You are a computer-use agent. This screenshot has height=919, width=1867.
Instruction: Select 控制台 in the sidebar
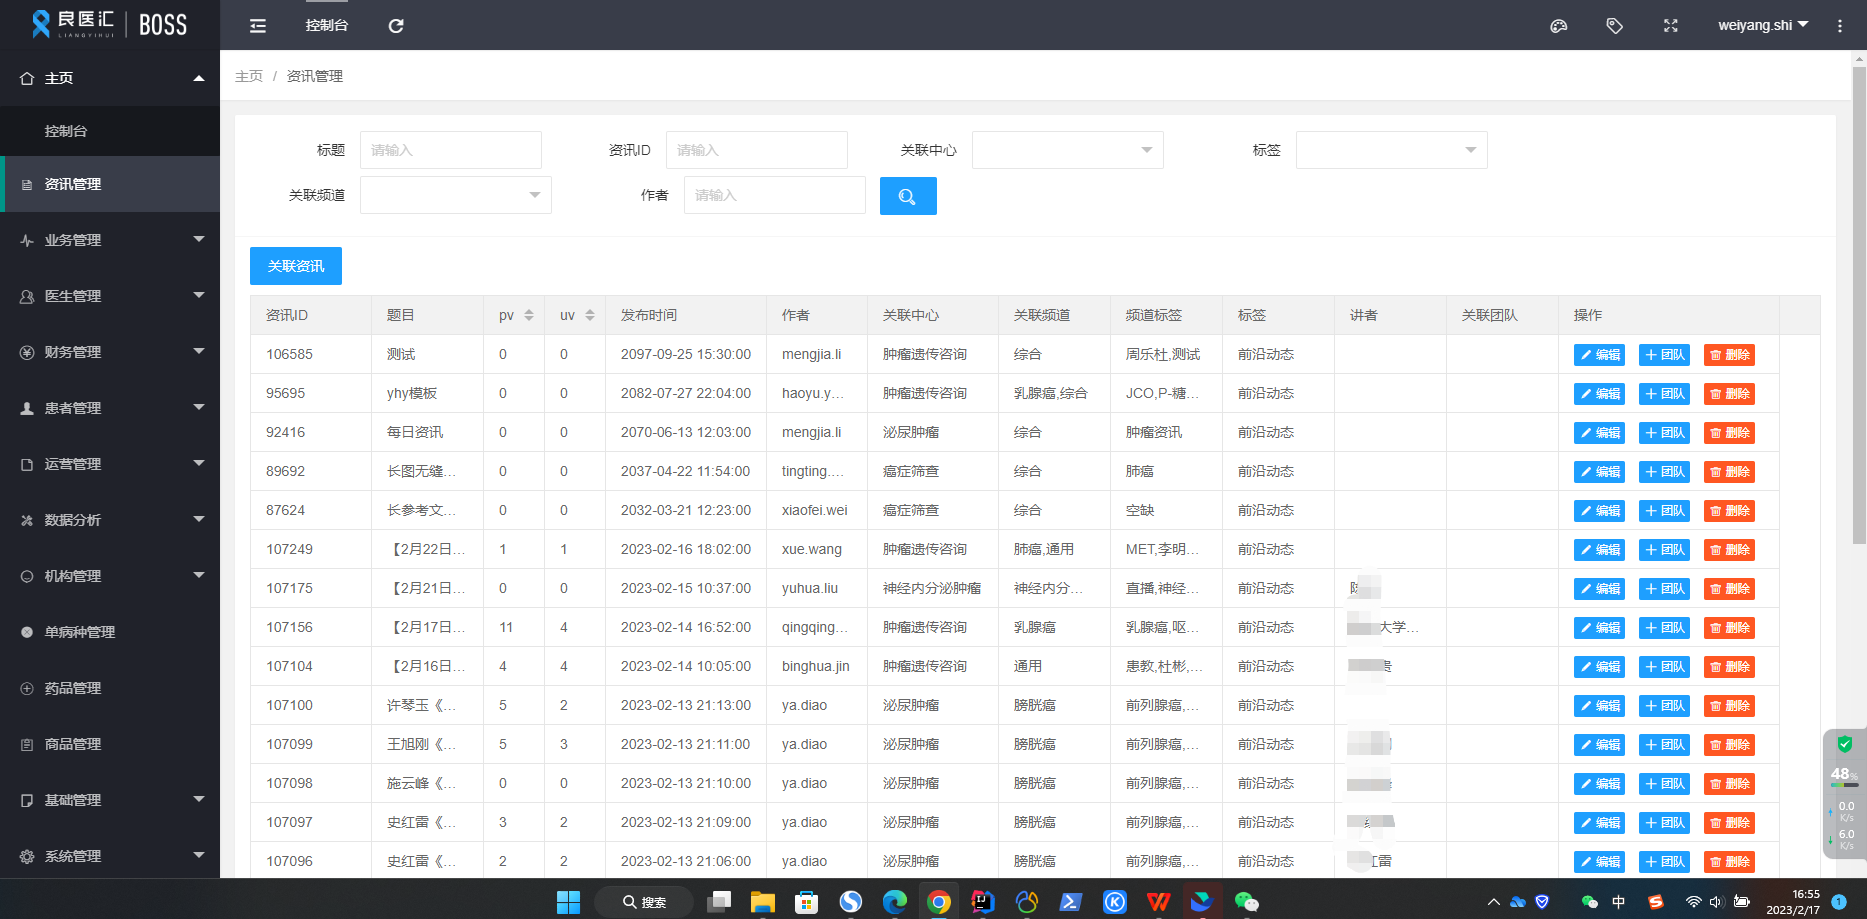click(x=110, y=131)
